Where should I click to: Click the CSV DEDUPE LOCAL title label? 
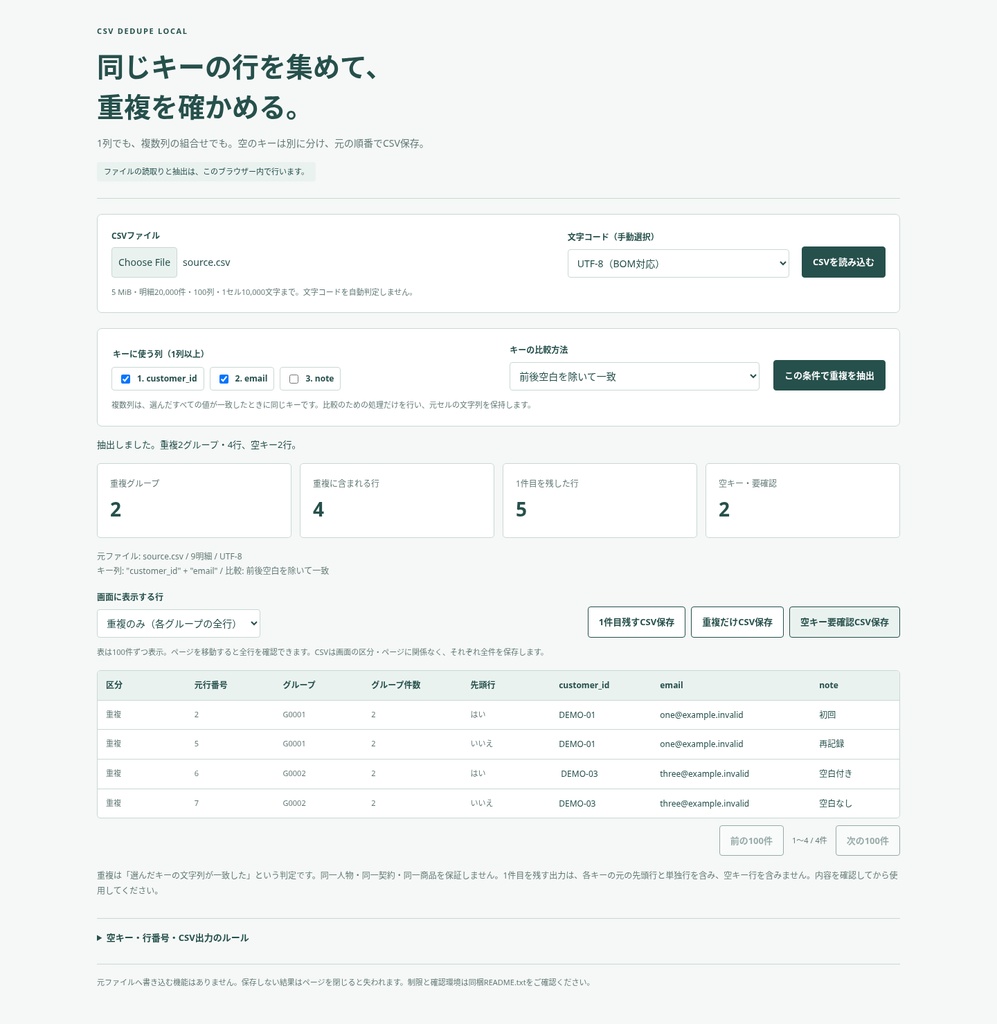[x=142, y=31]
